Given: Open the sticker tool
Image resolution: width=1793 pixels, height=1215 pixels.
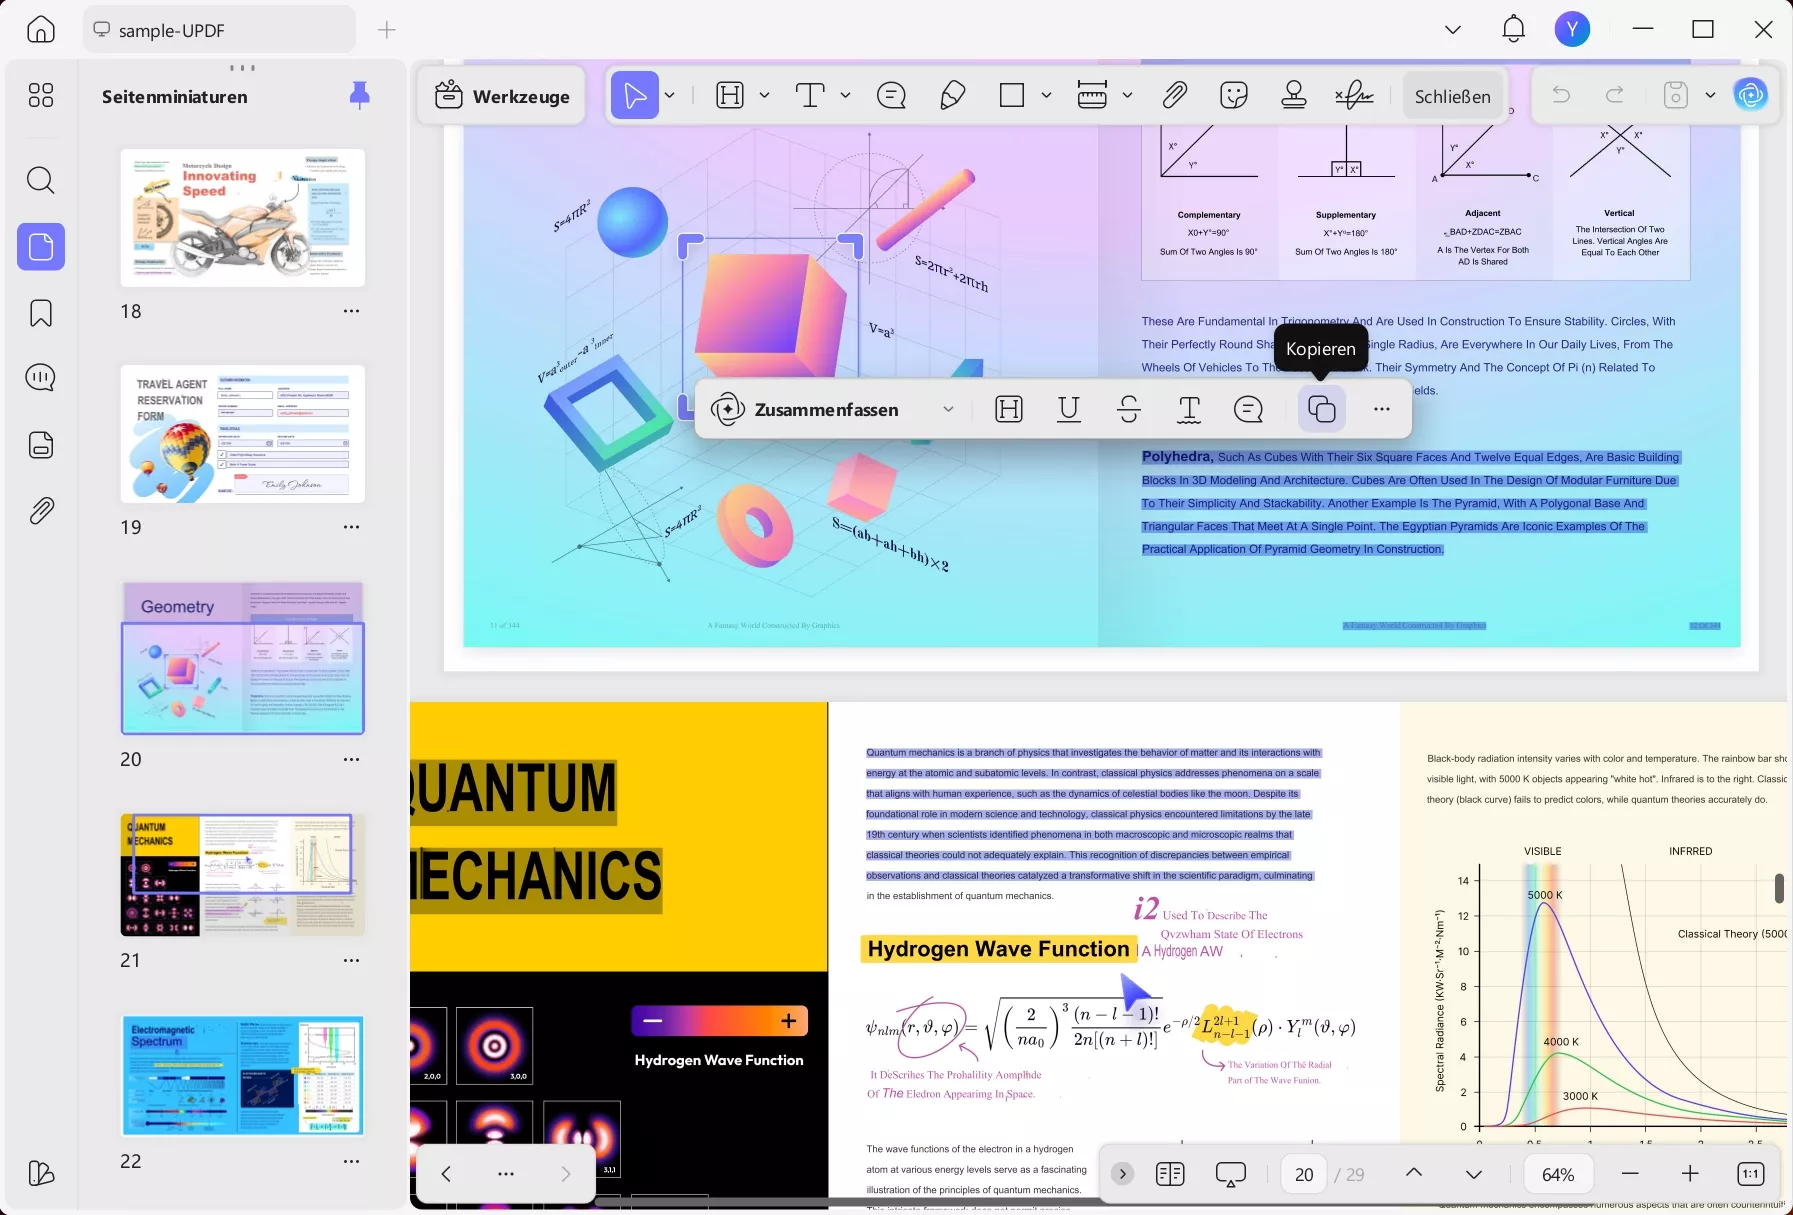Looking at the screenshot, I should 1234,96.
